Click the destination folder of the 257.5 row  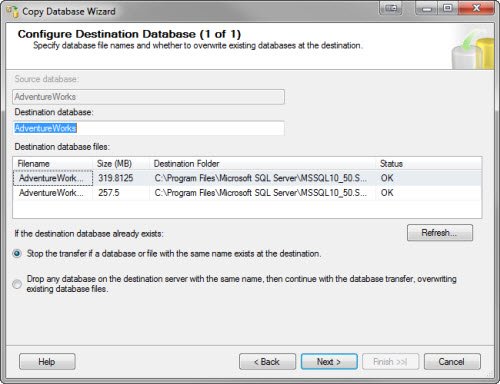pos(263,193)
